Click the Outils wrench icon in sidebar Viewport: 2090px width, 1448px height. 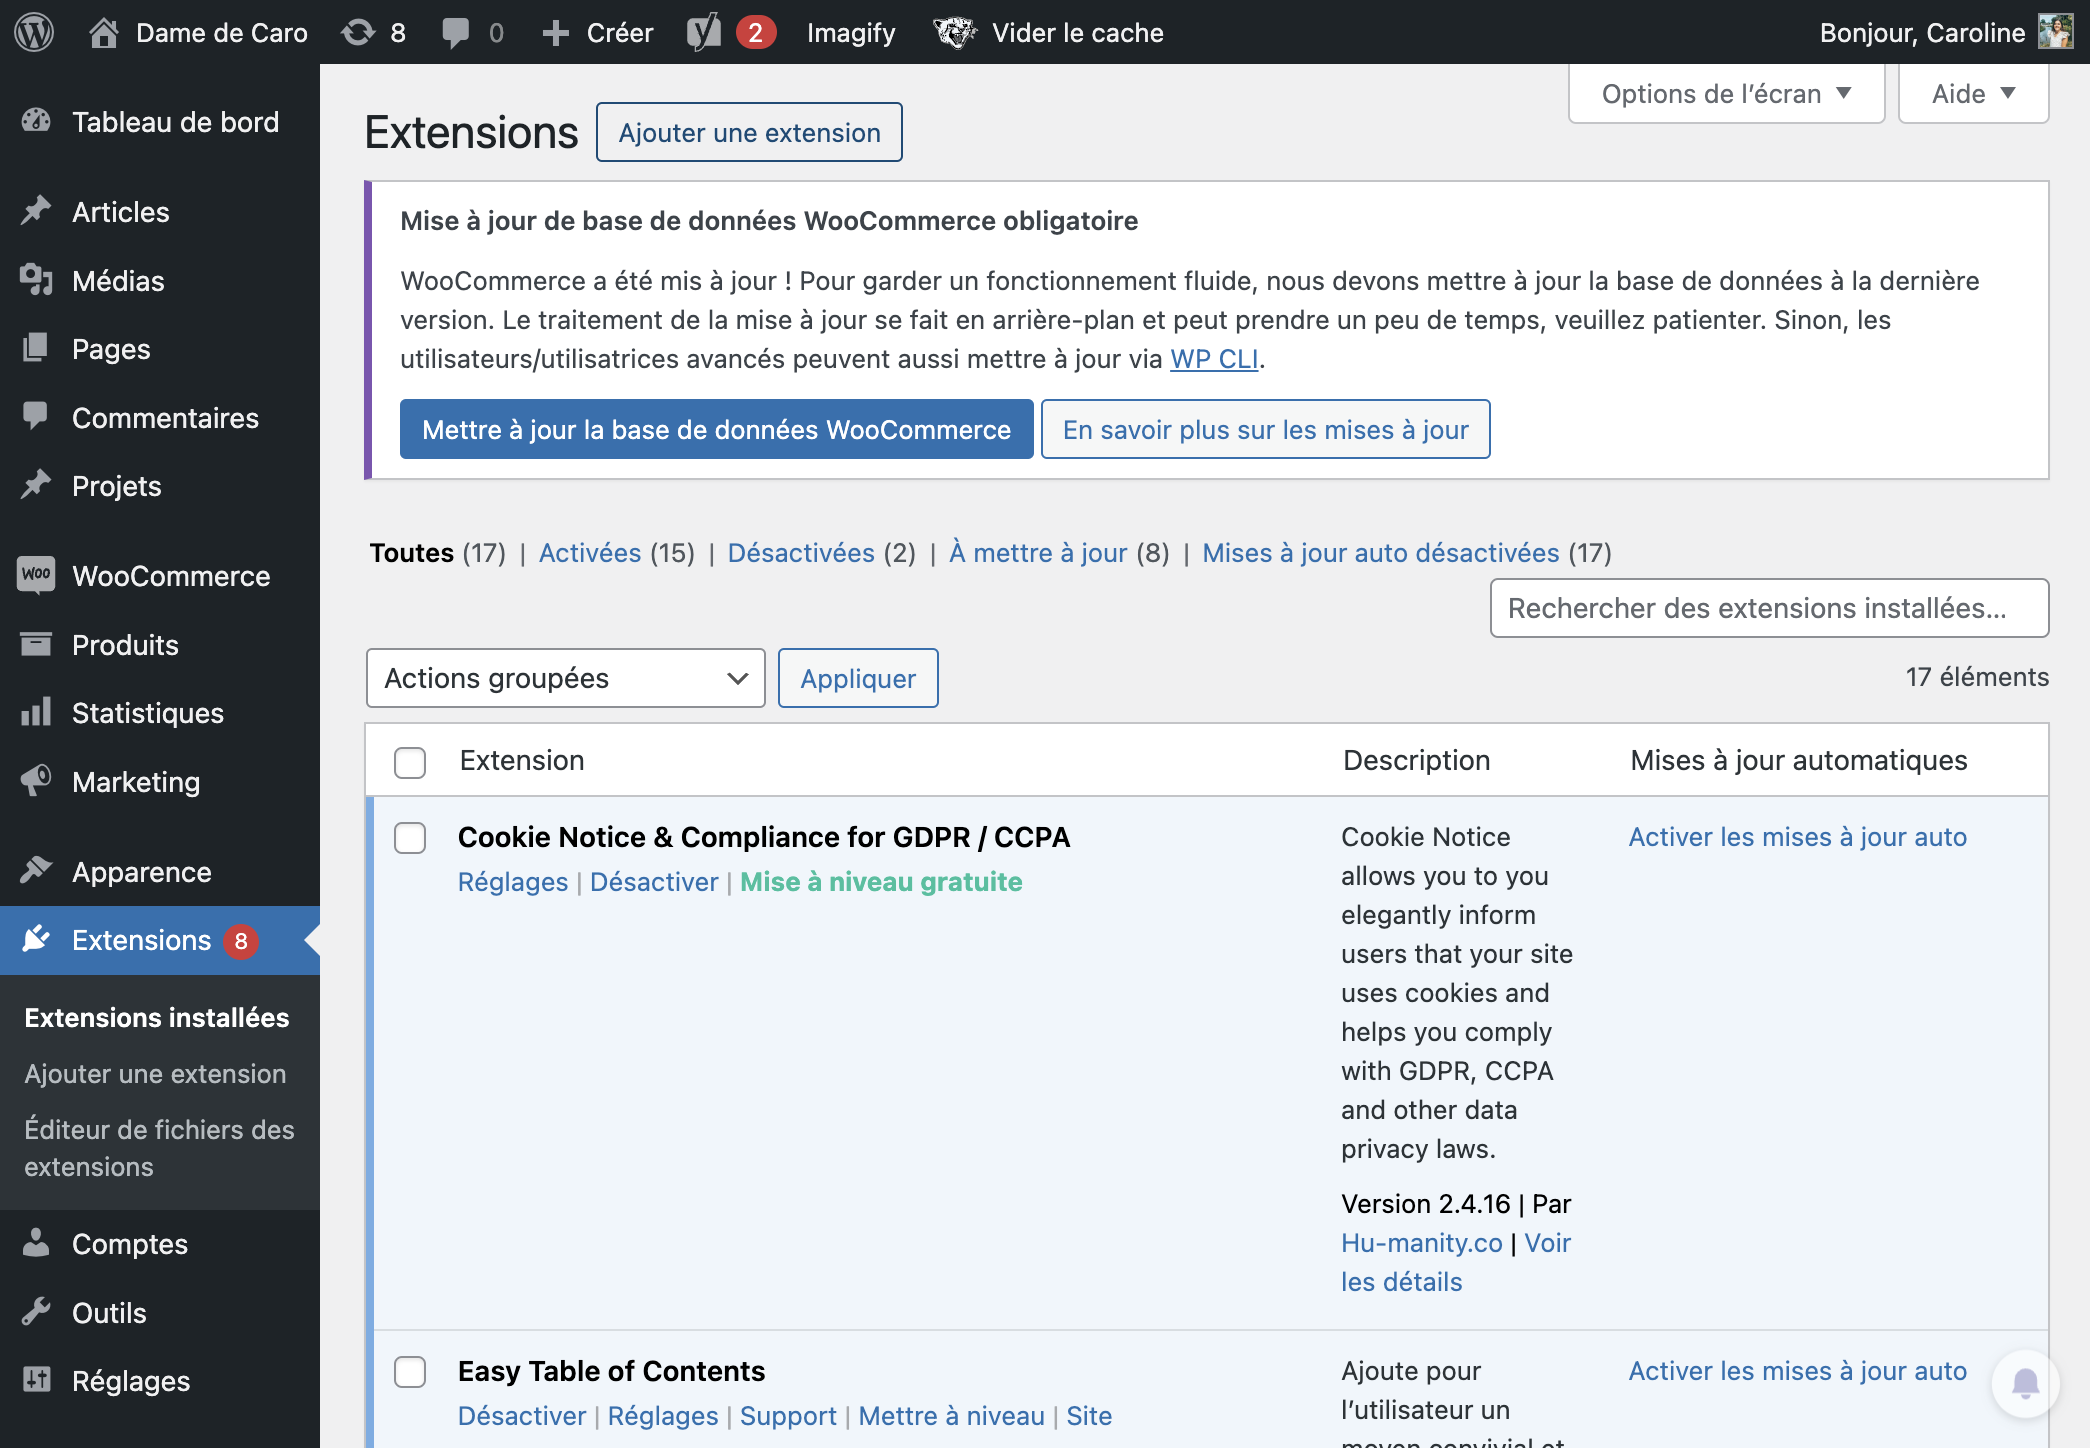pyautogui.click(x=36, y=1312)
